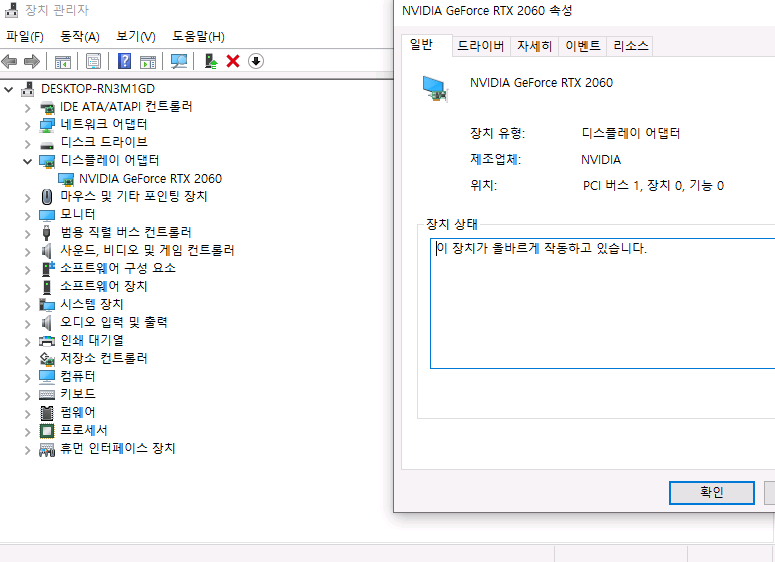Expand IDE ATA/ATAPI 컨트롤러 node
The height and width of the screenshot is (562, 775).
(x=28, y=108)
